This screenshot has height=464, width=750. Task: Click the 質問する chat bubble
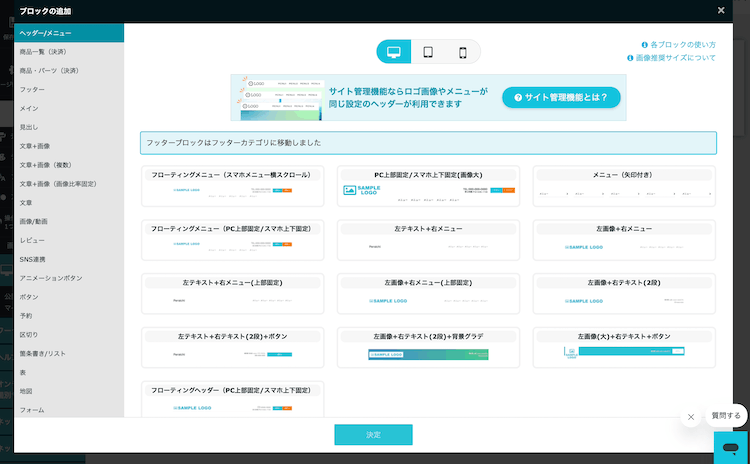726,415
